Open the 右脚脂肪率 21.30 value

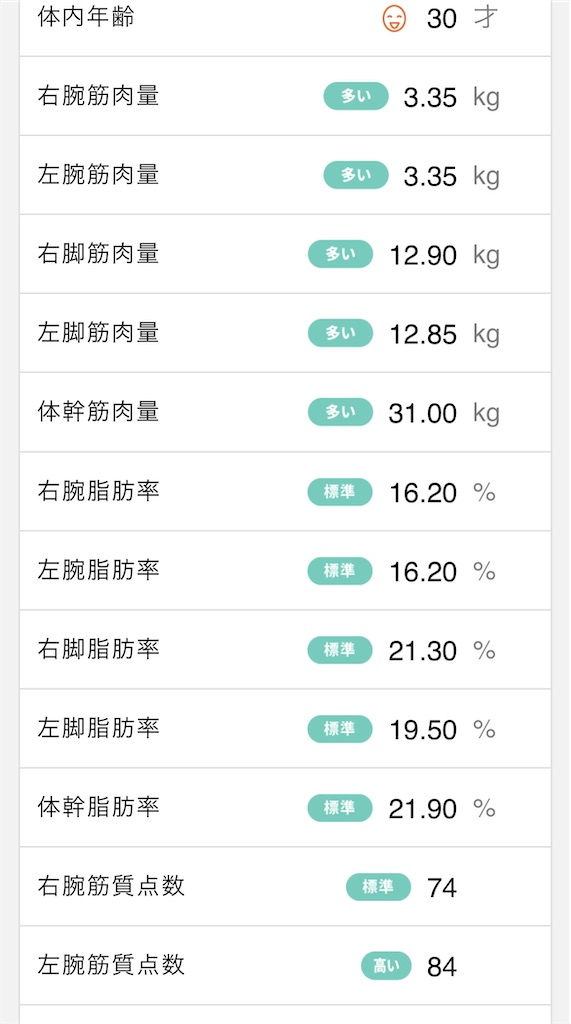423,651
